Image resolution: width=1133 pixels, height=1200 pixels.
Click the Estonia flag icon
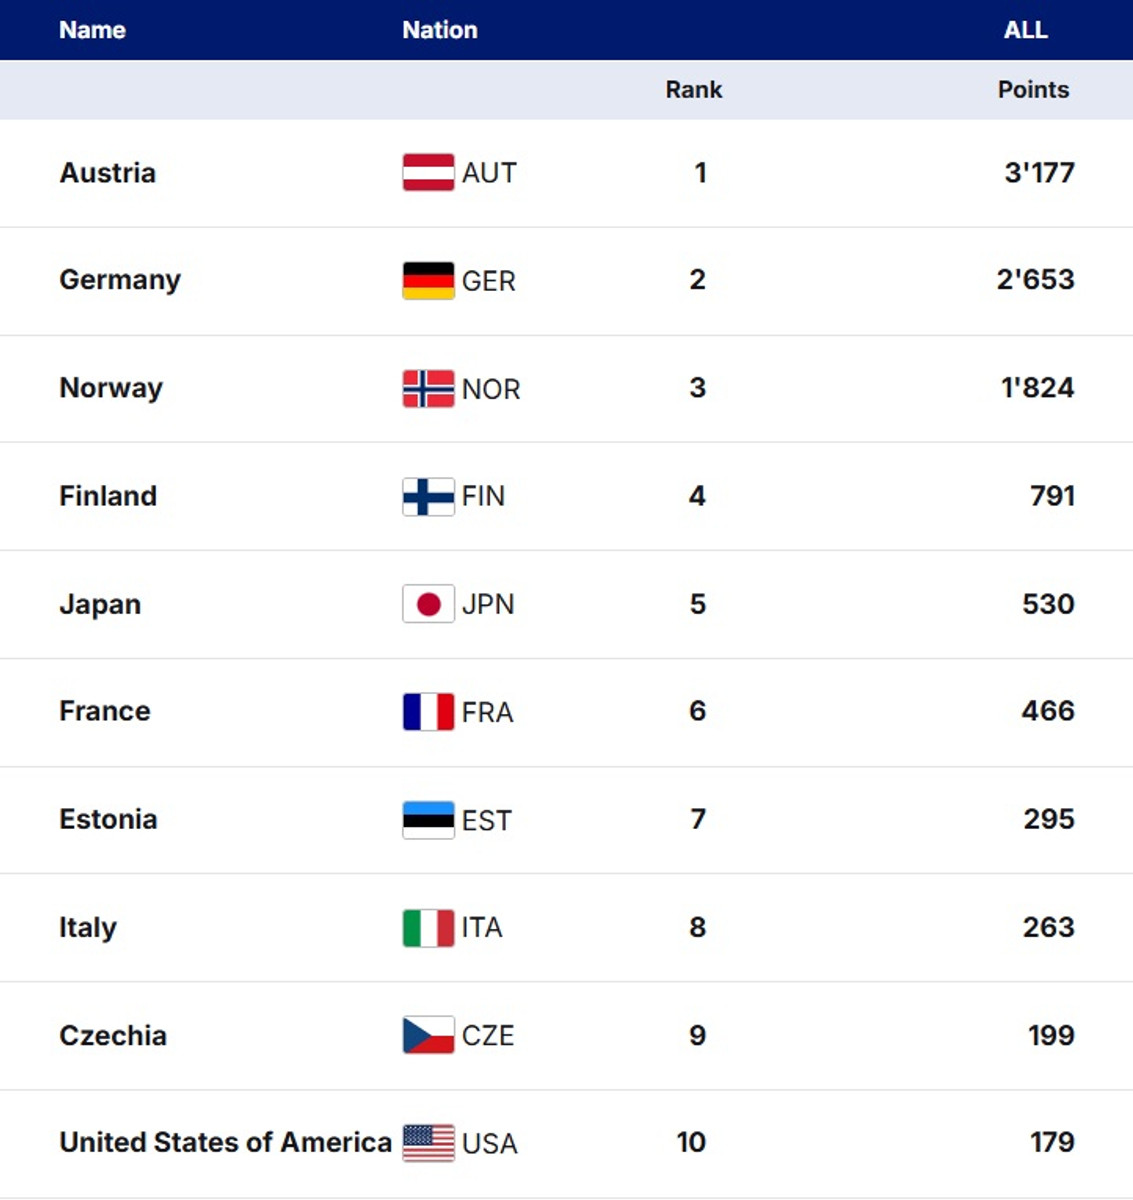pyautogui.click(x=428, y=820)
